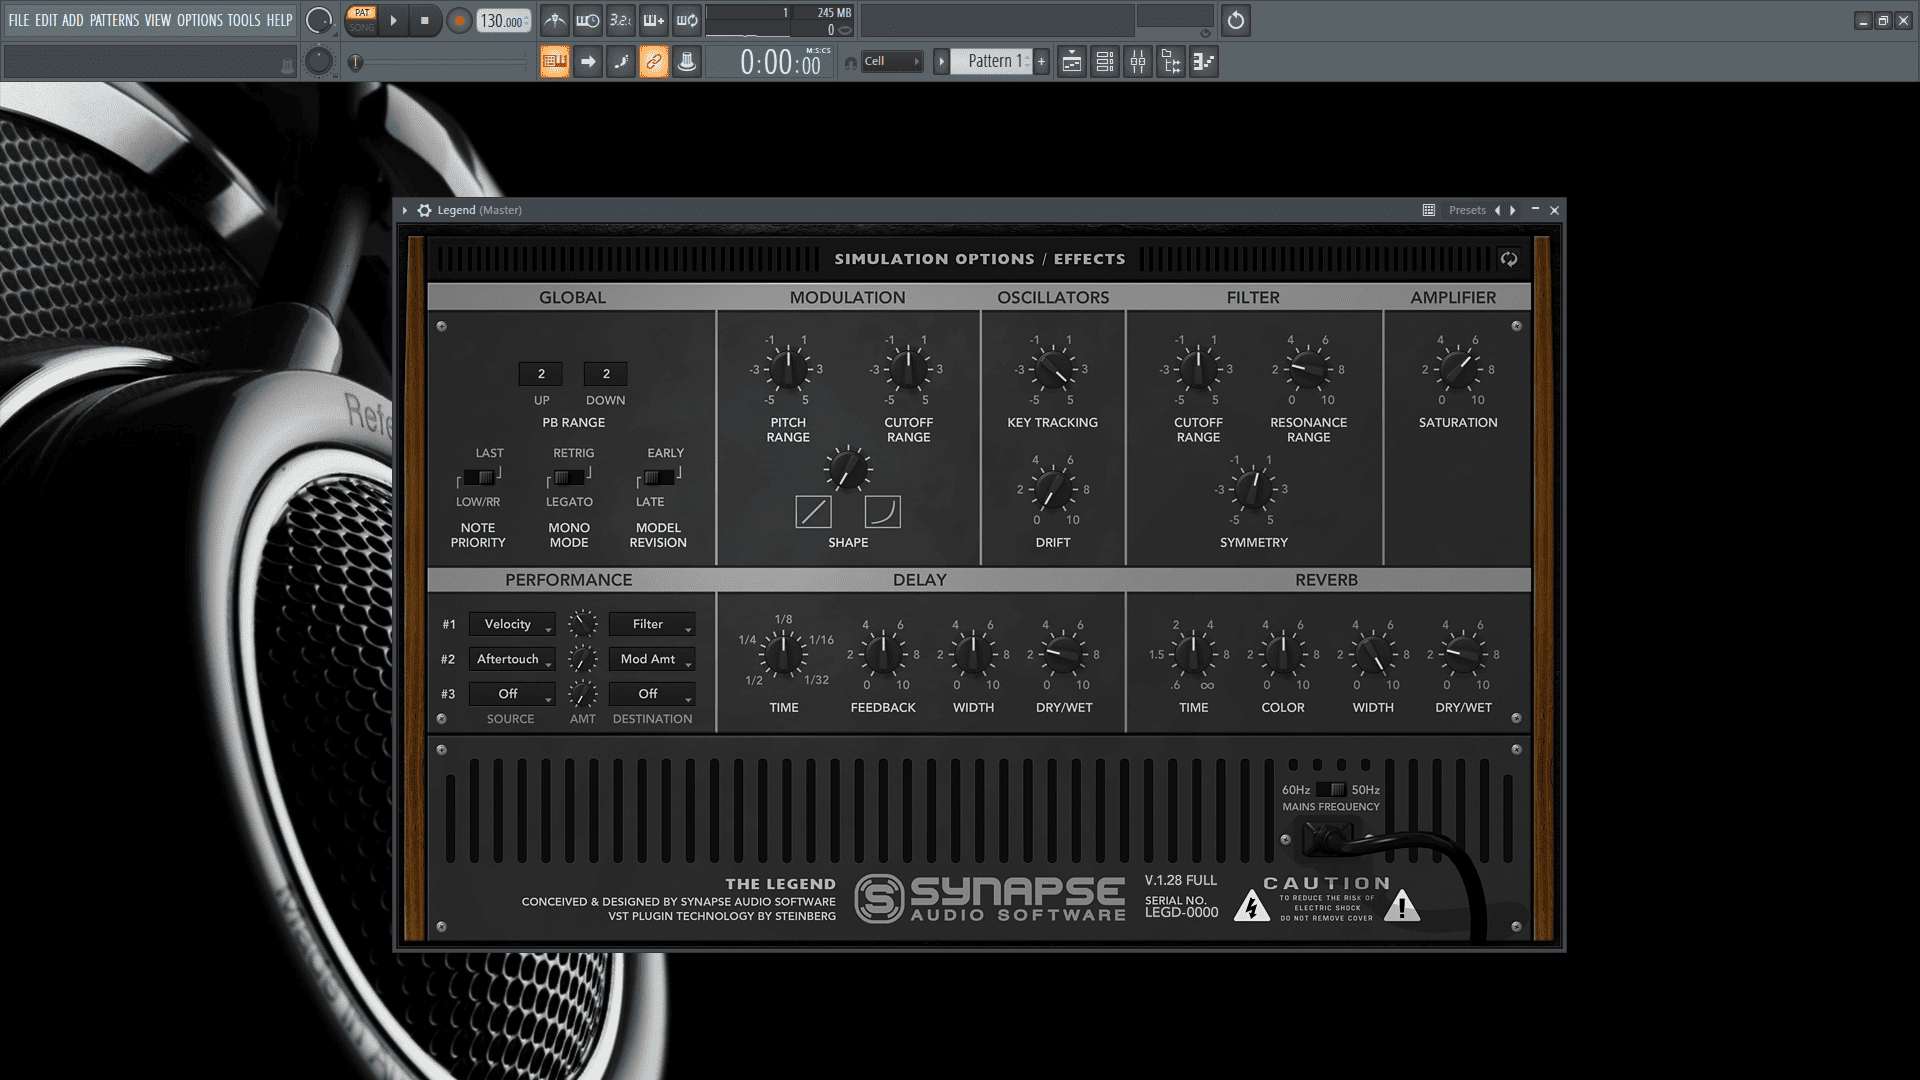The height and width of the screenshot is (1080, 1920).
Task: Select next preset arrow
Action: click(1513, 210)
